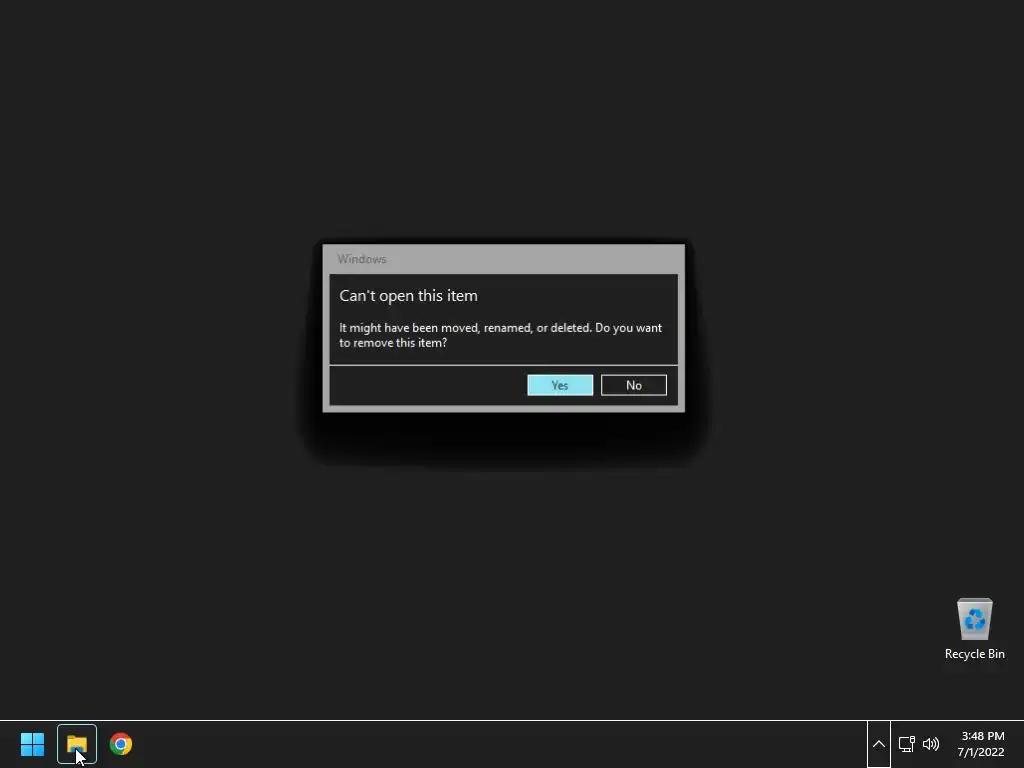Click Yes to remove the item
Screen dimensions: 1024x768
pos(560,385)
